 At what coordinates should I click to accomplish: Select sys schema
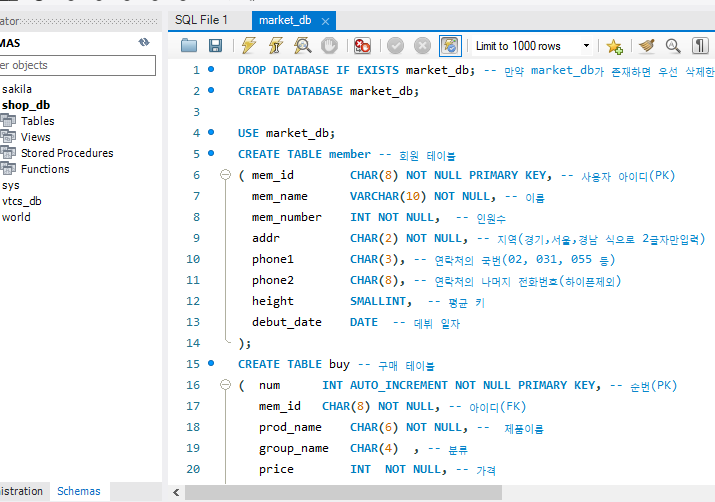coord(10,185)
